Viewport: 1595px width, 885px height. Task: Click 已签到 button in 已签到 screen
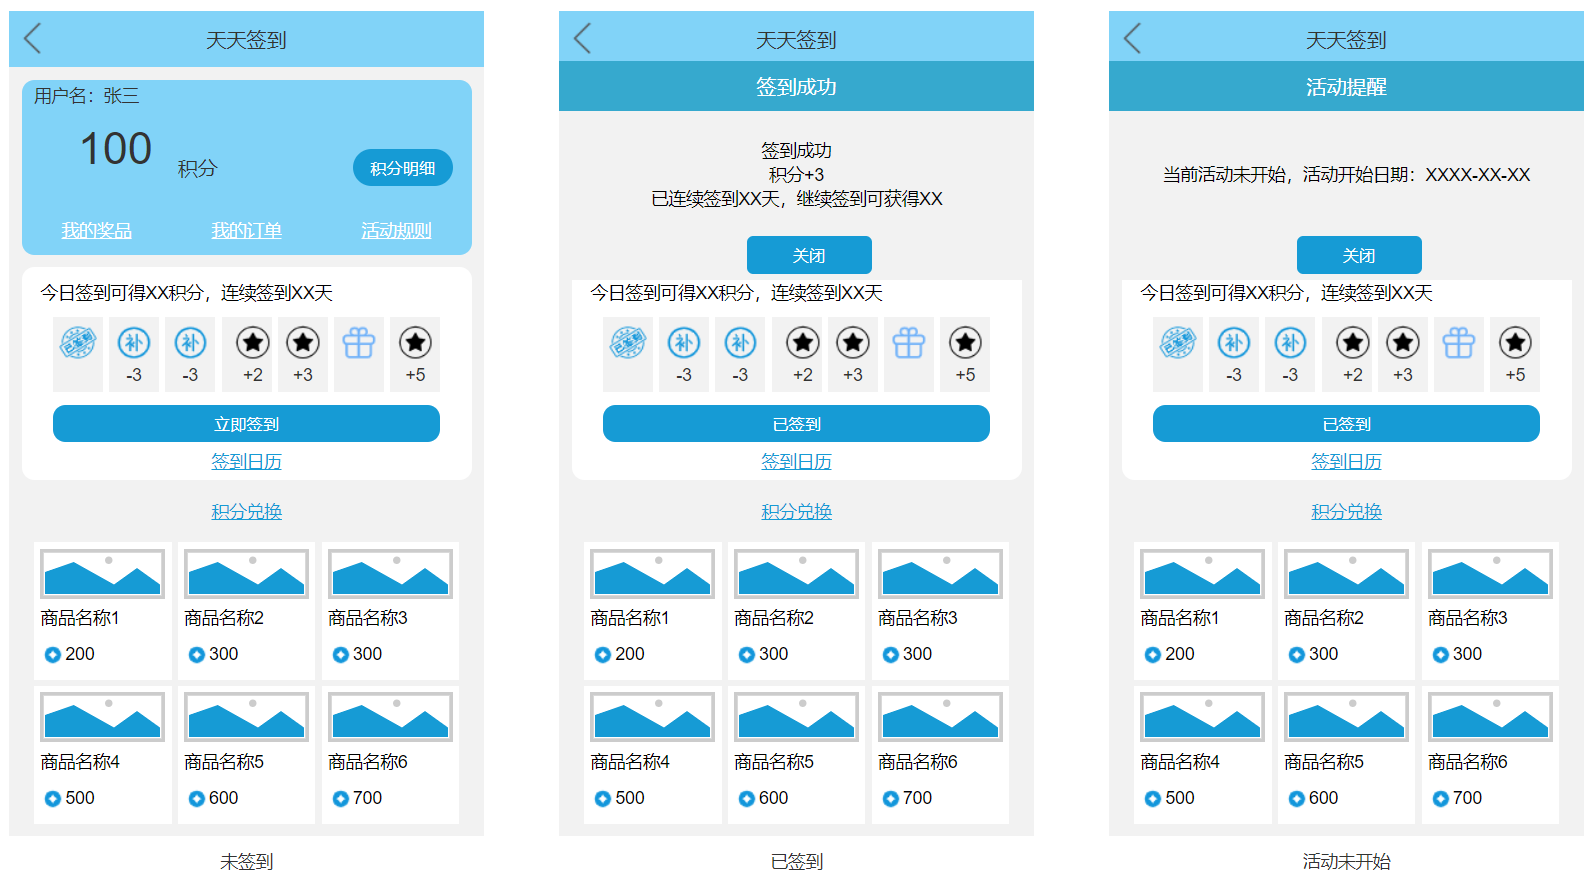pos(796,424)
